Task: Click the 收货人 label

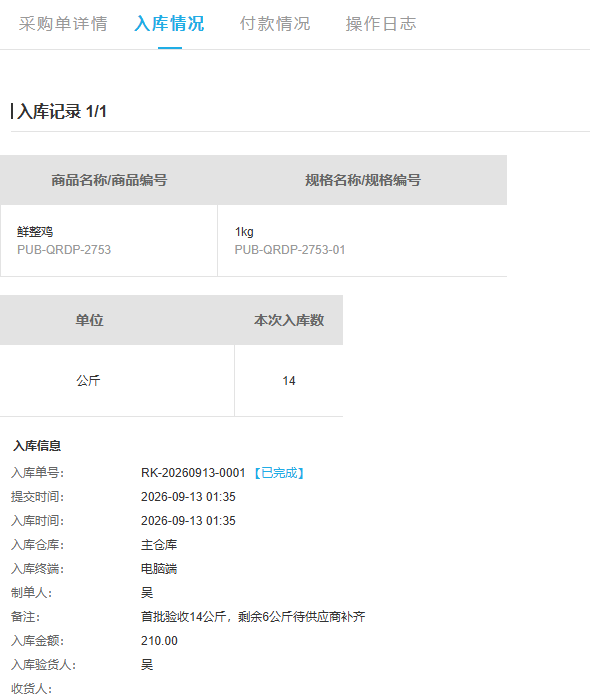Action: pos(32,688)
